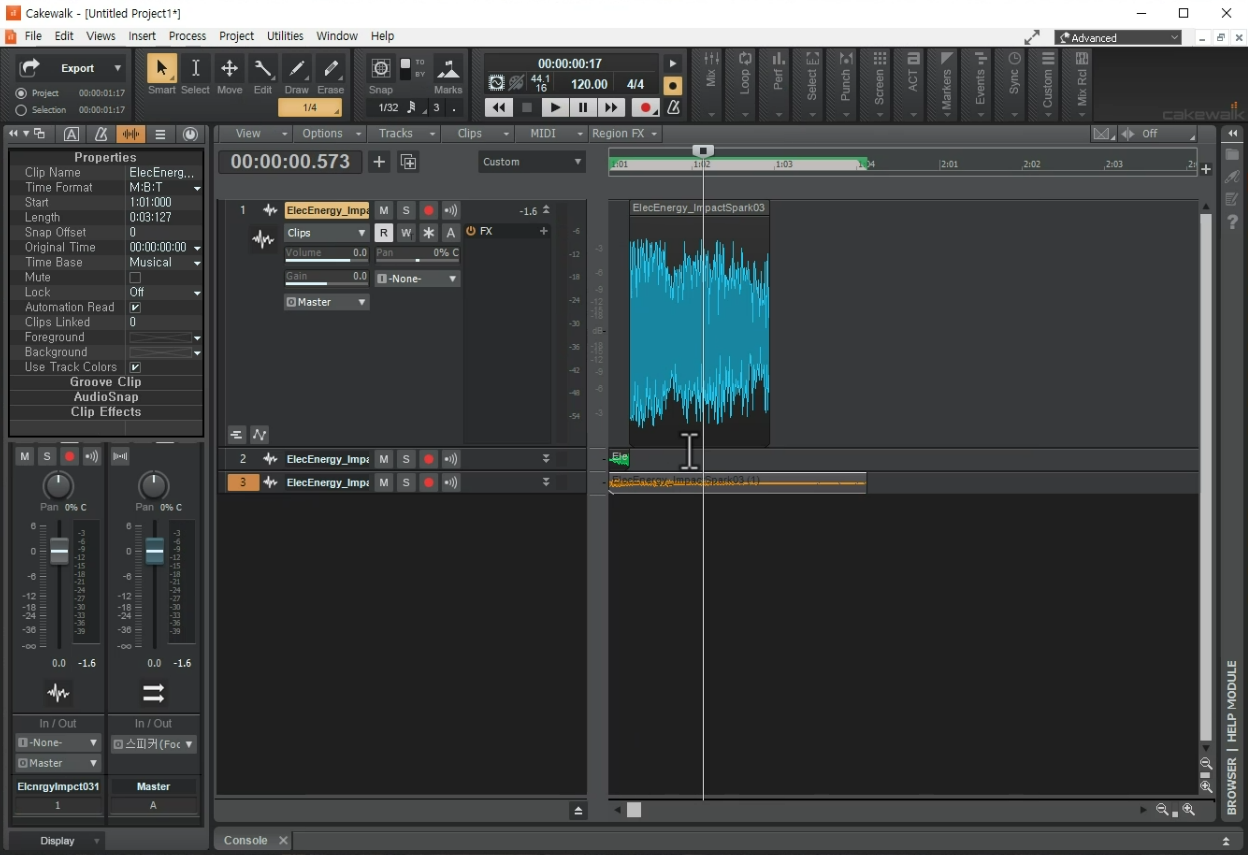The image size is (1248, 855).
Task: Pick the Edit tool
Action: coord(263,68)
